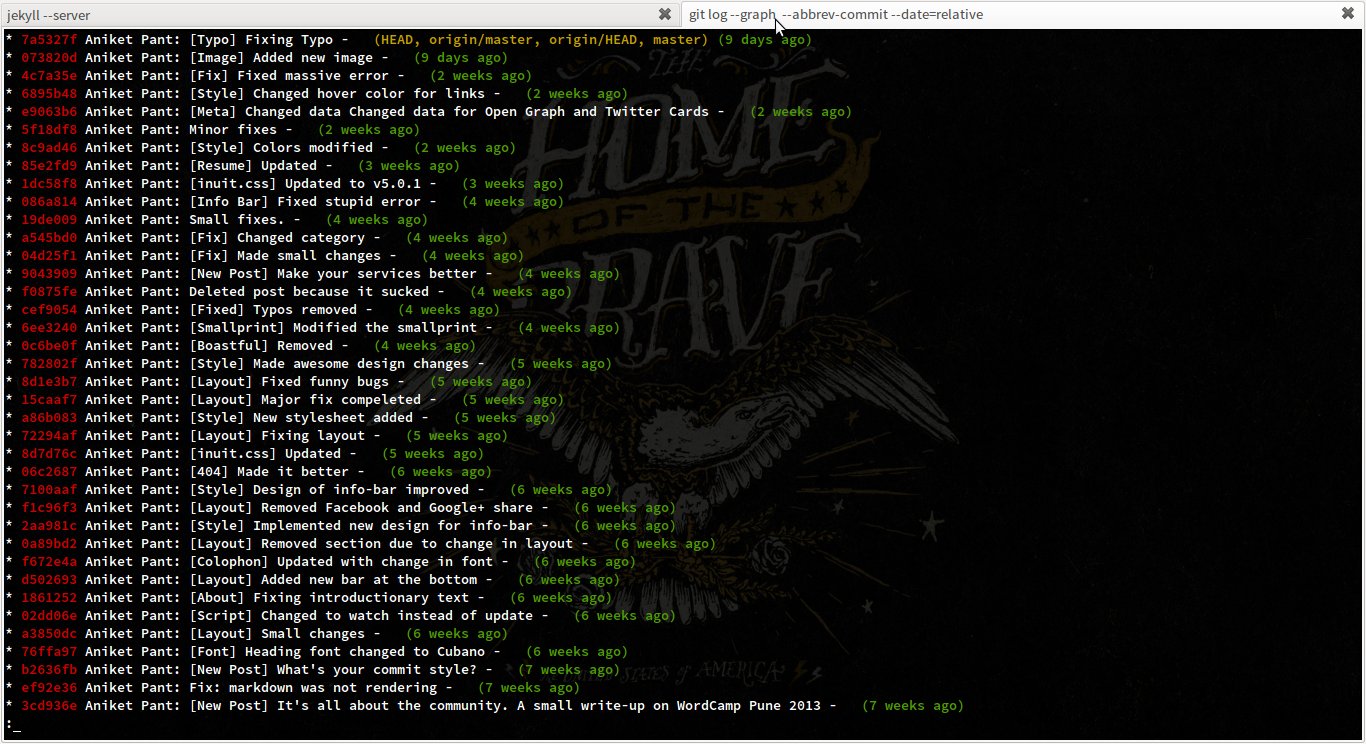Click commit hash 8d7d76c
1366x744 pixels.
tap(49, 454)
